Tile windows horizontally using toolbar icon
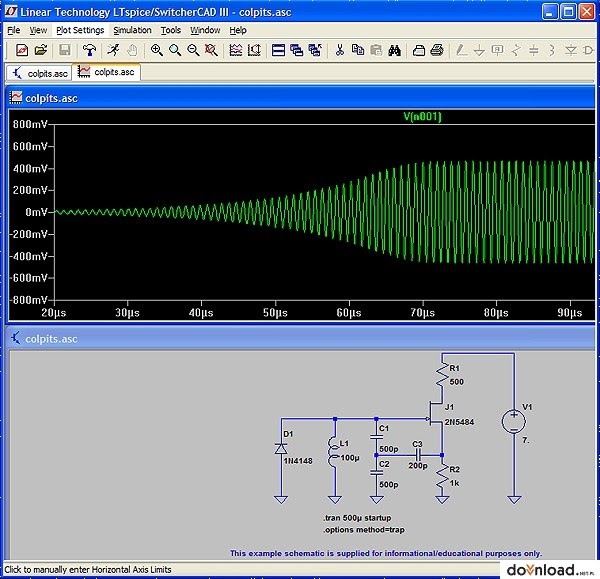This screenshot has height=579, width=600. [278, 50]
